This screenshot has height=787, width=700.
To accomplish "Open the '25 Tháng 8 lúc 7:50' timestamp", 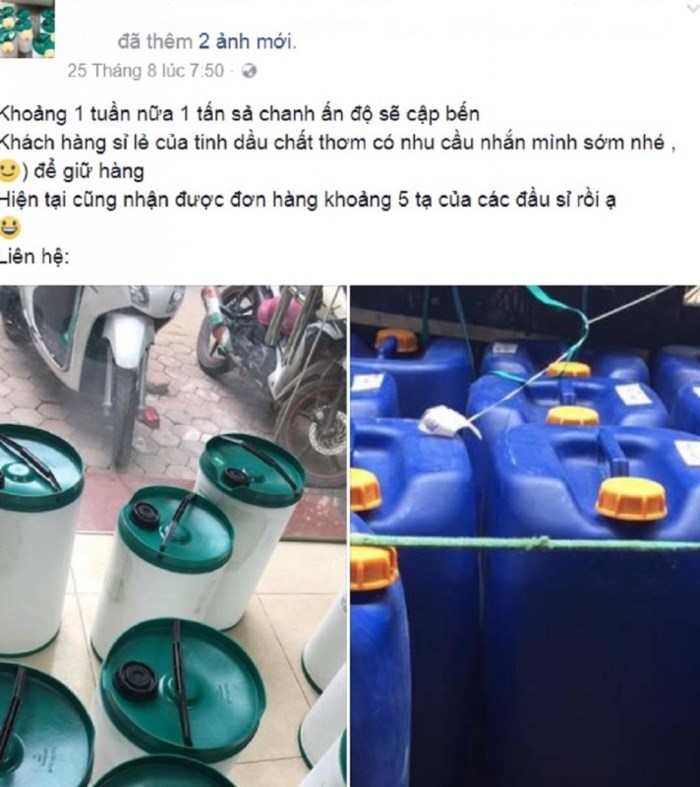I will pyautogui.click(x=146, y=71).
